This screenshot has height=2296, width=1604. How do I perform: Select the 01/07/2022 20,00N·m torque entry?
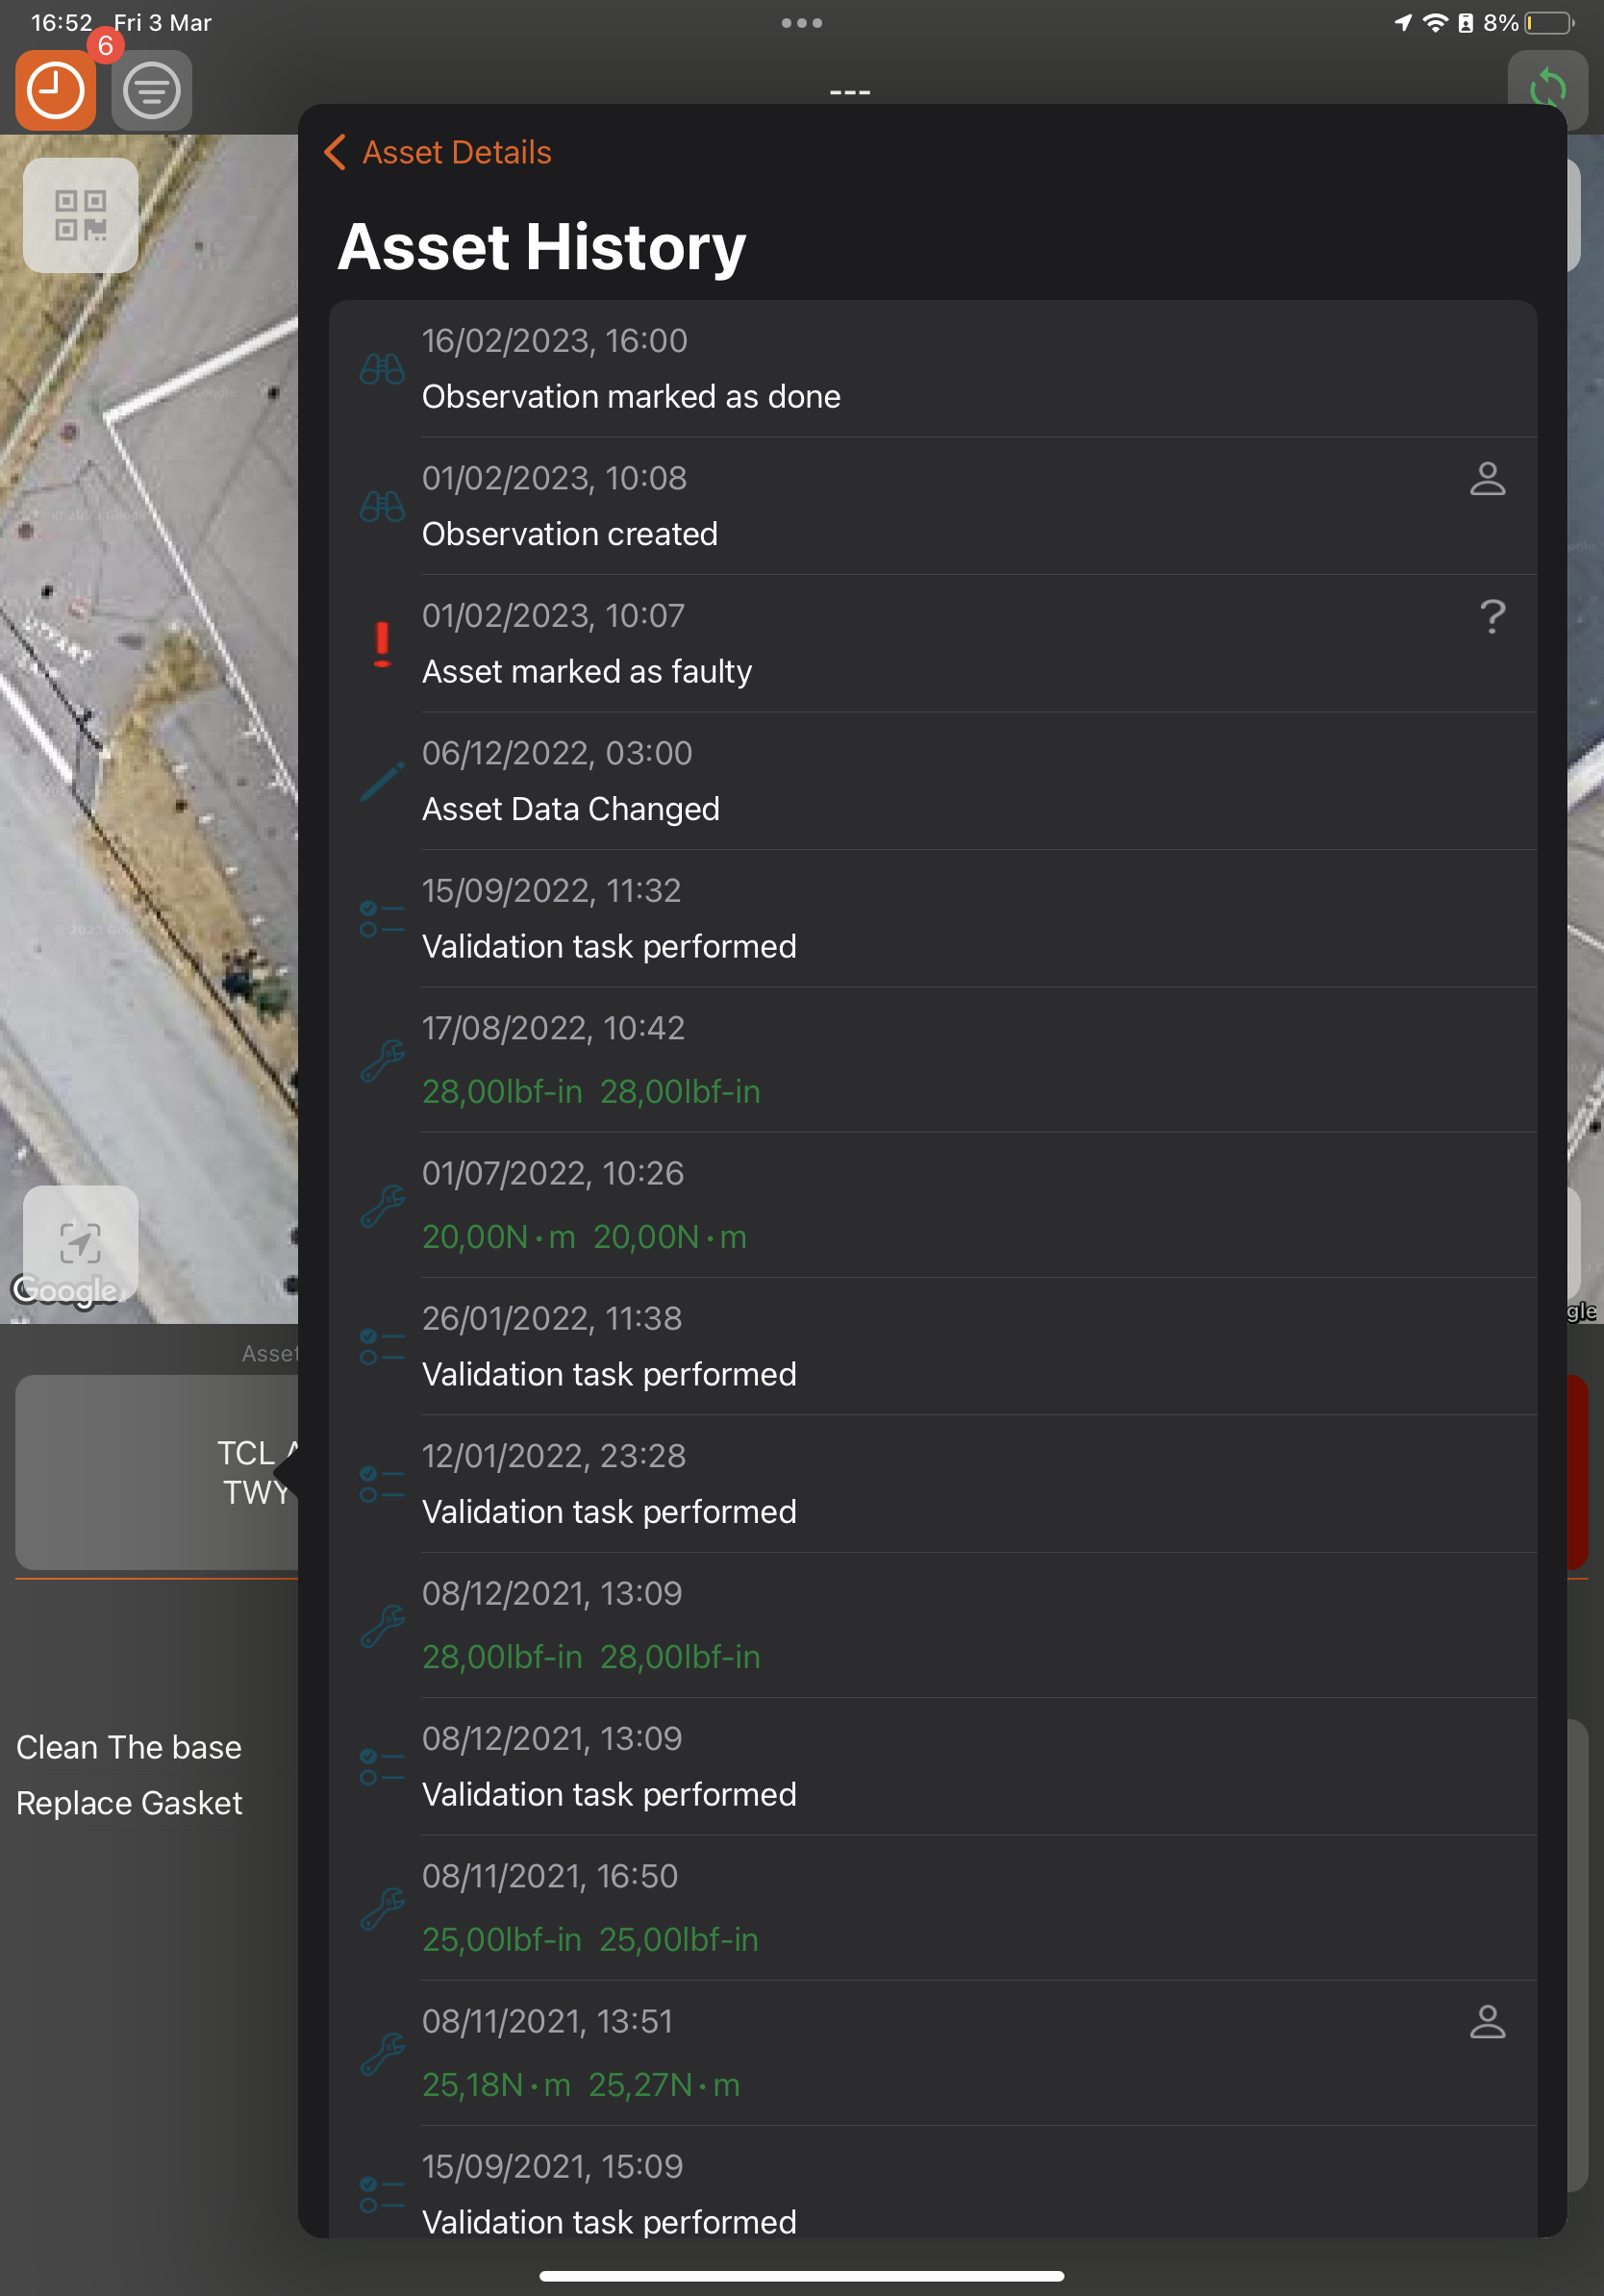point(930,1205)
